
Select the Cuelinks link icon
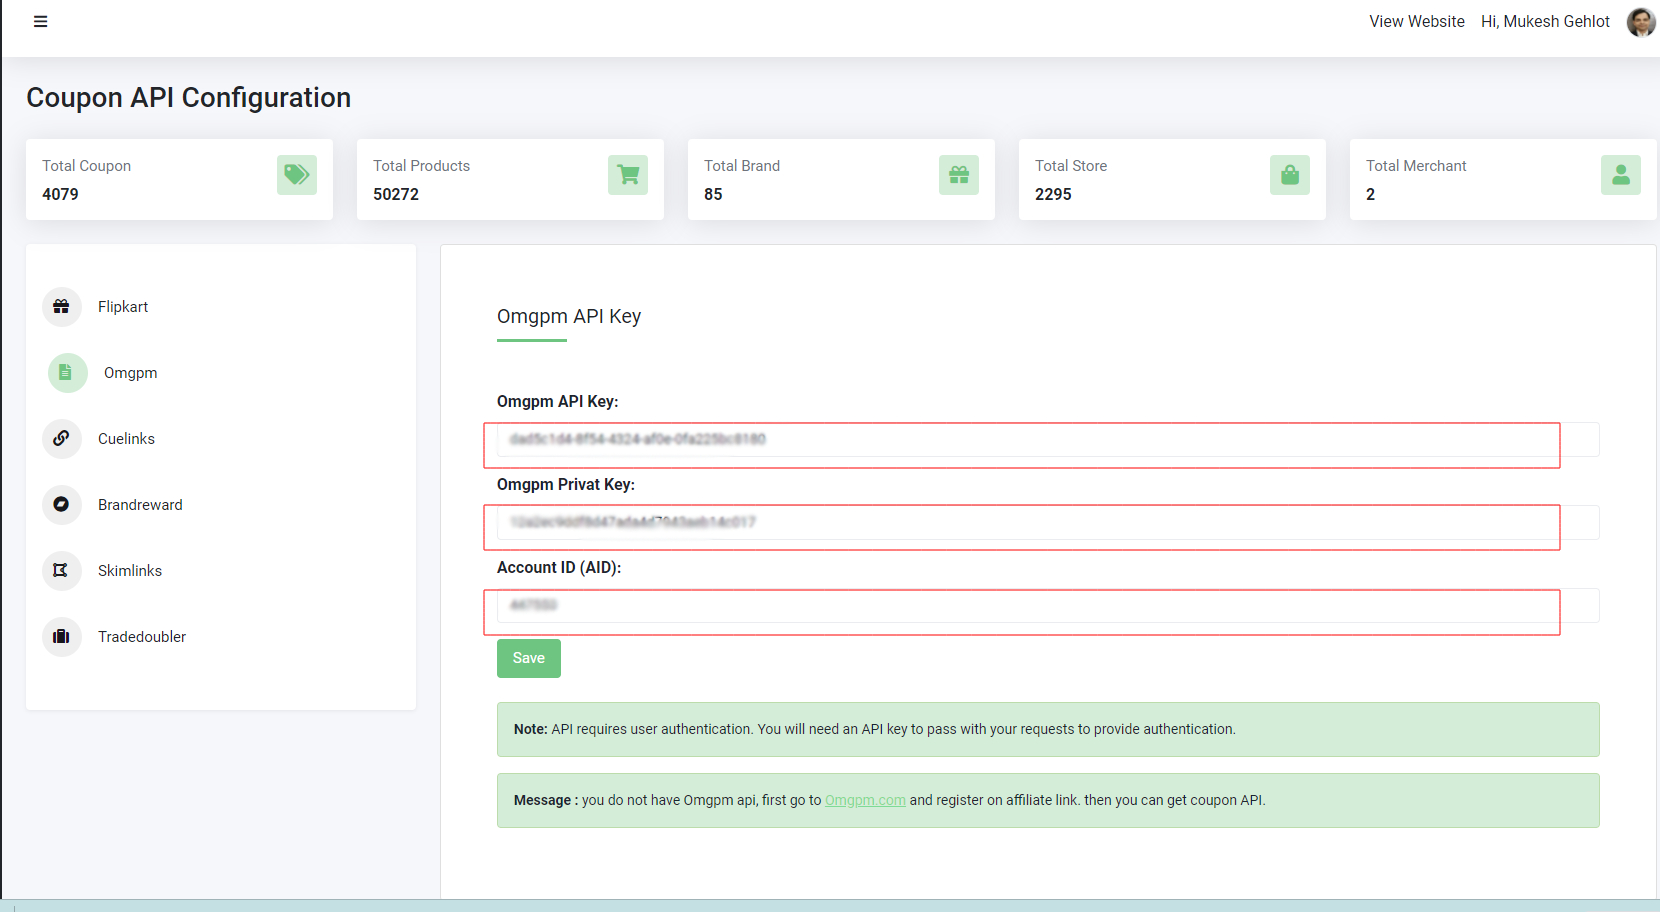tap(62, 439)
